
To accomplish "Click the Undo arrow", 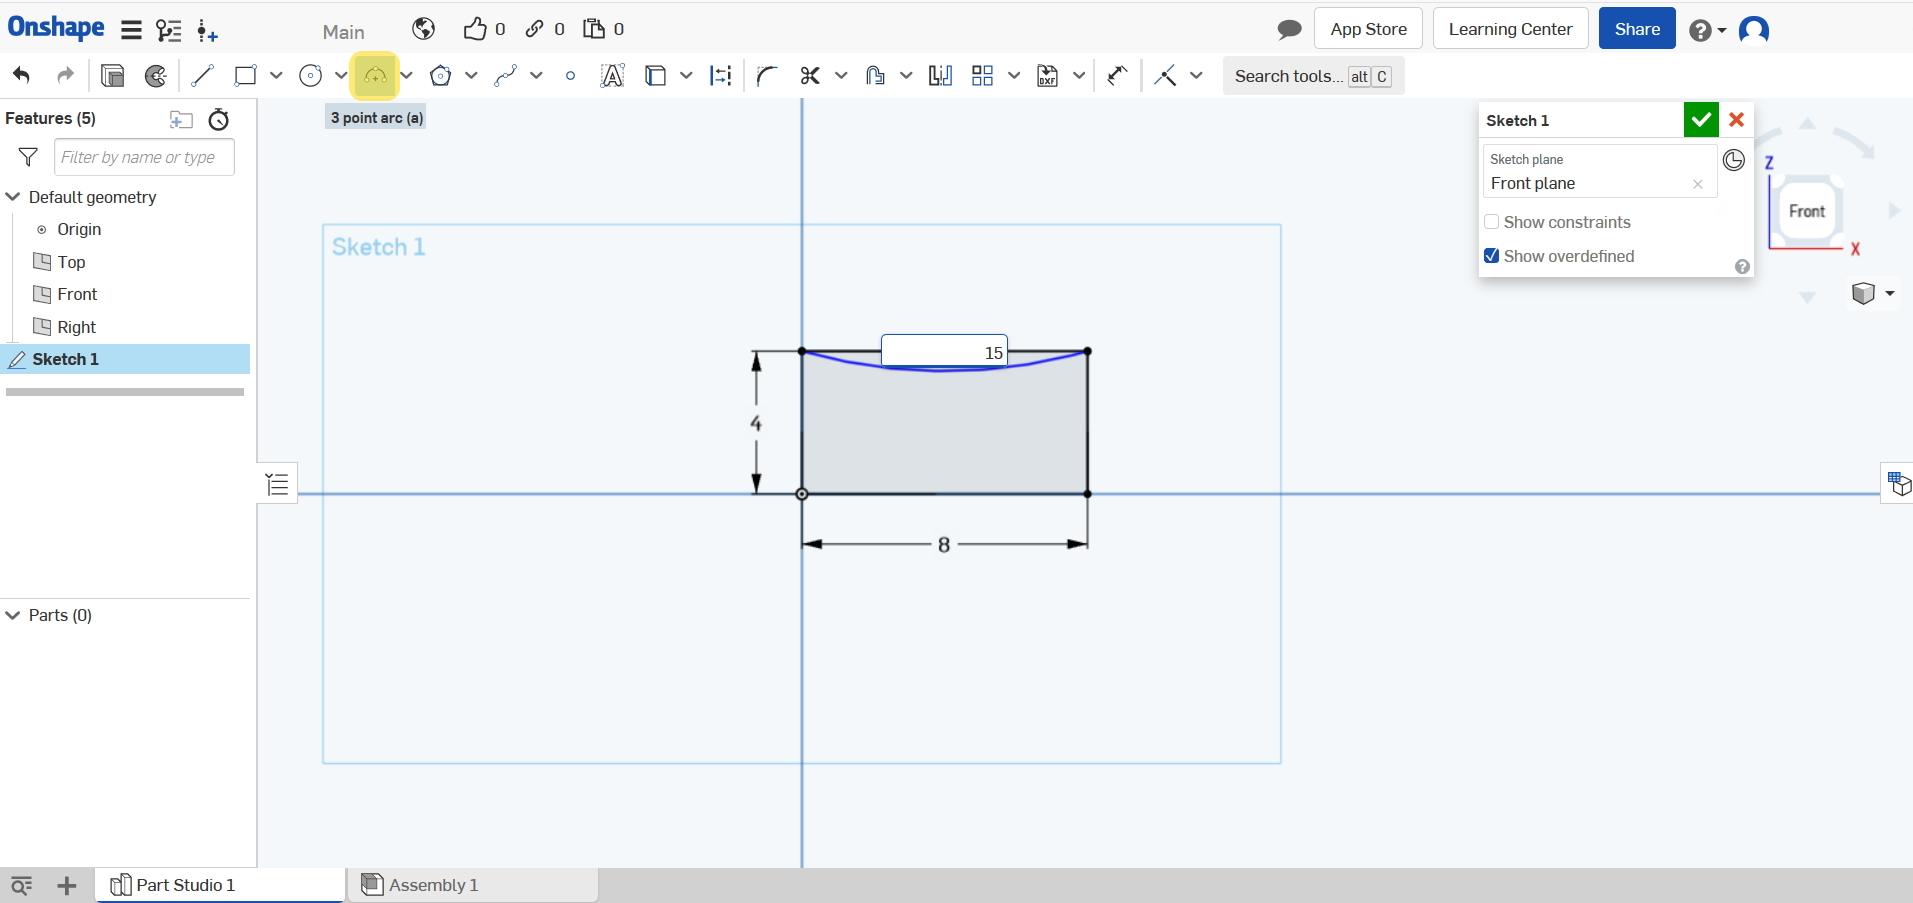I will 22,76.
